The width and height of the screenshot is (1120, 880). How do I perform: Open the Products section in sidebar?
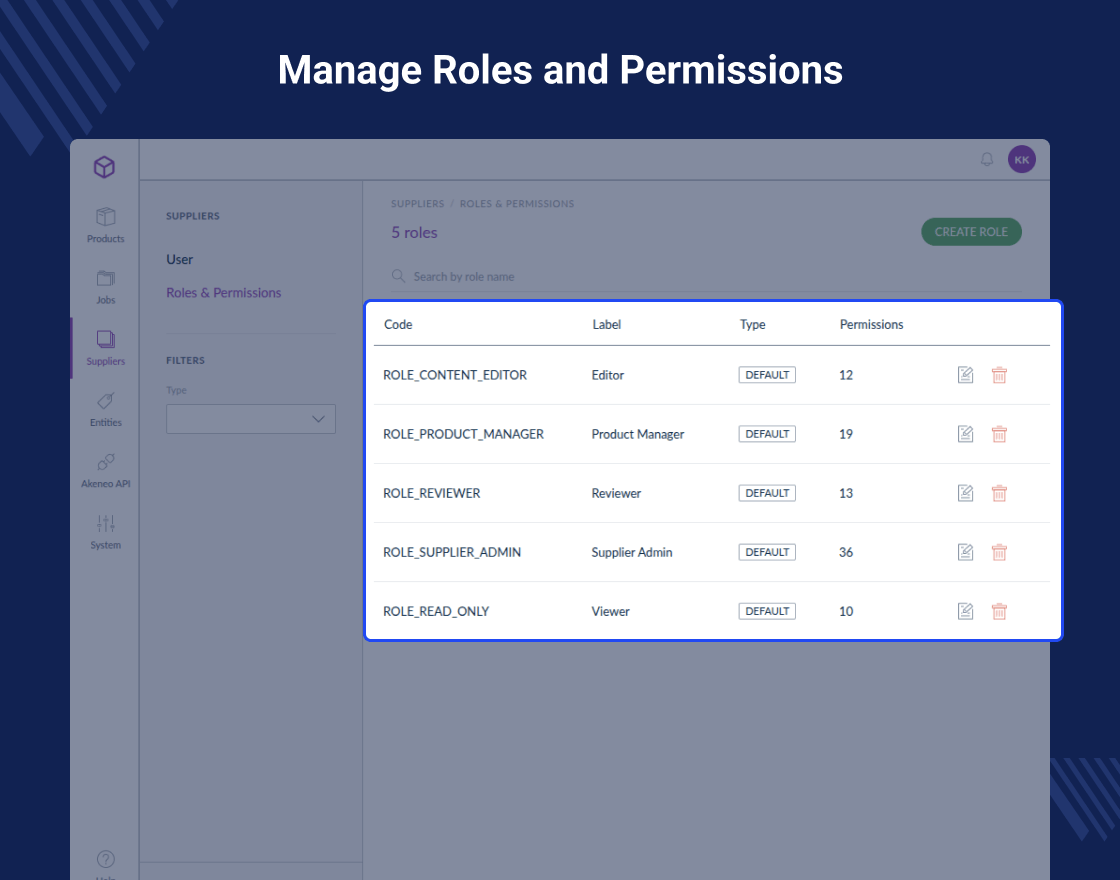click(x=105, y=225)
